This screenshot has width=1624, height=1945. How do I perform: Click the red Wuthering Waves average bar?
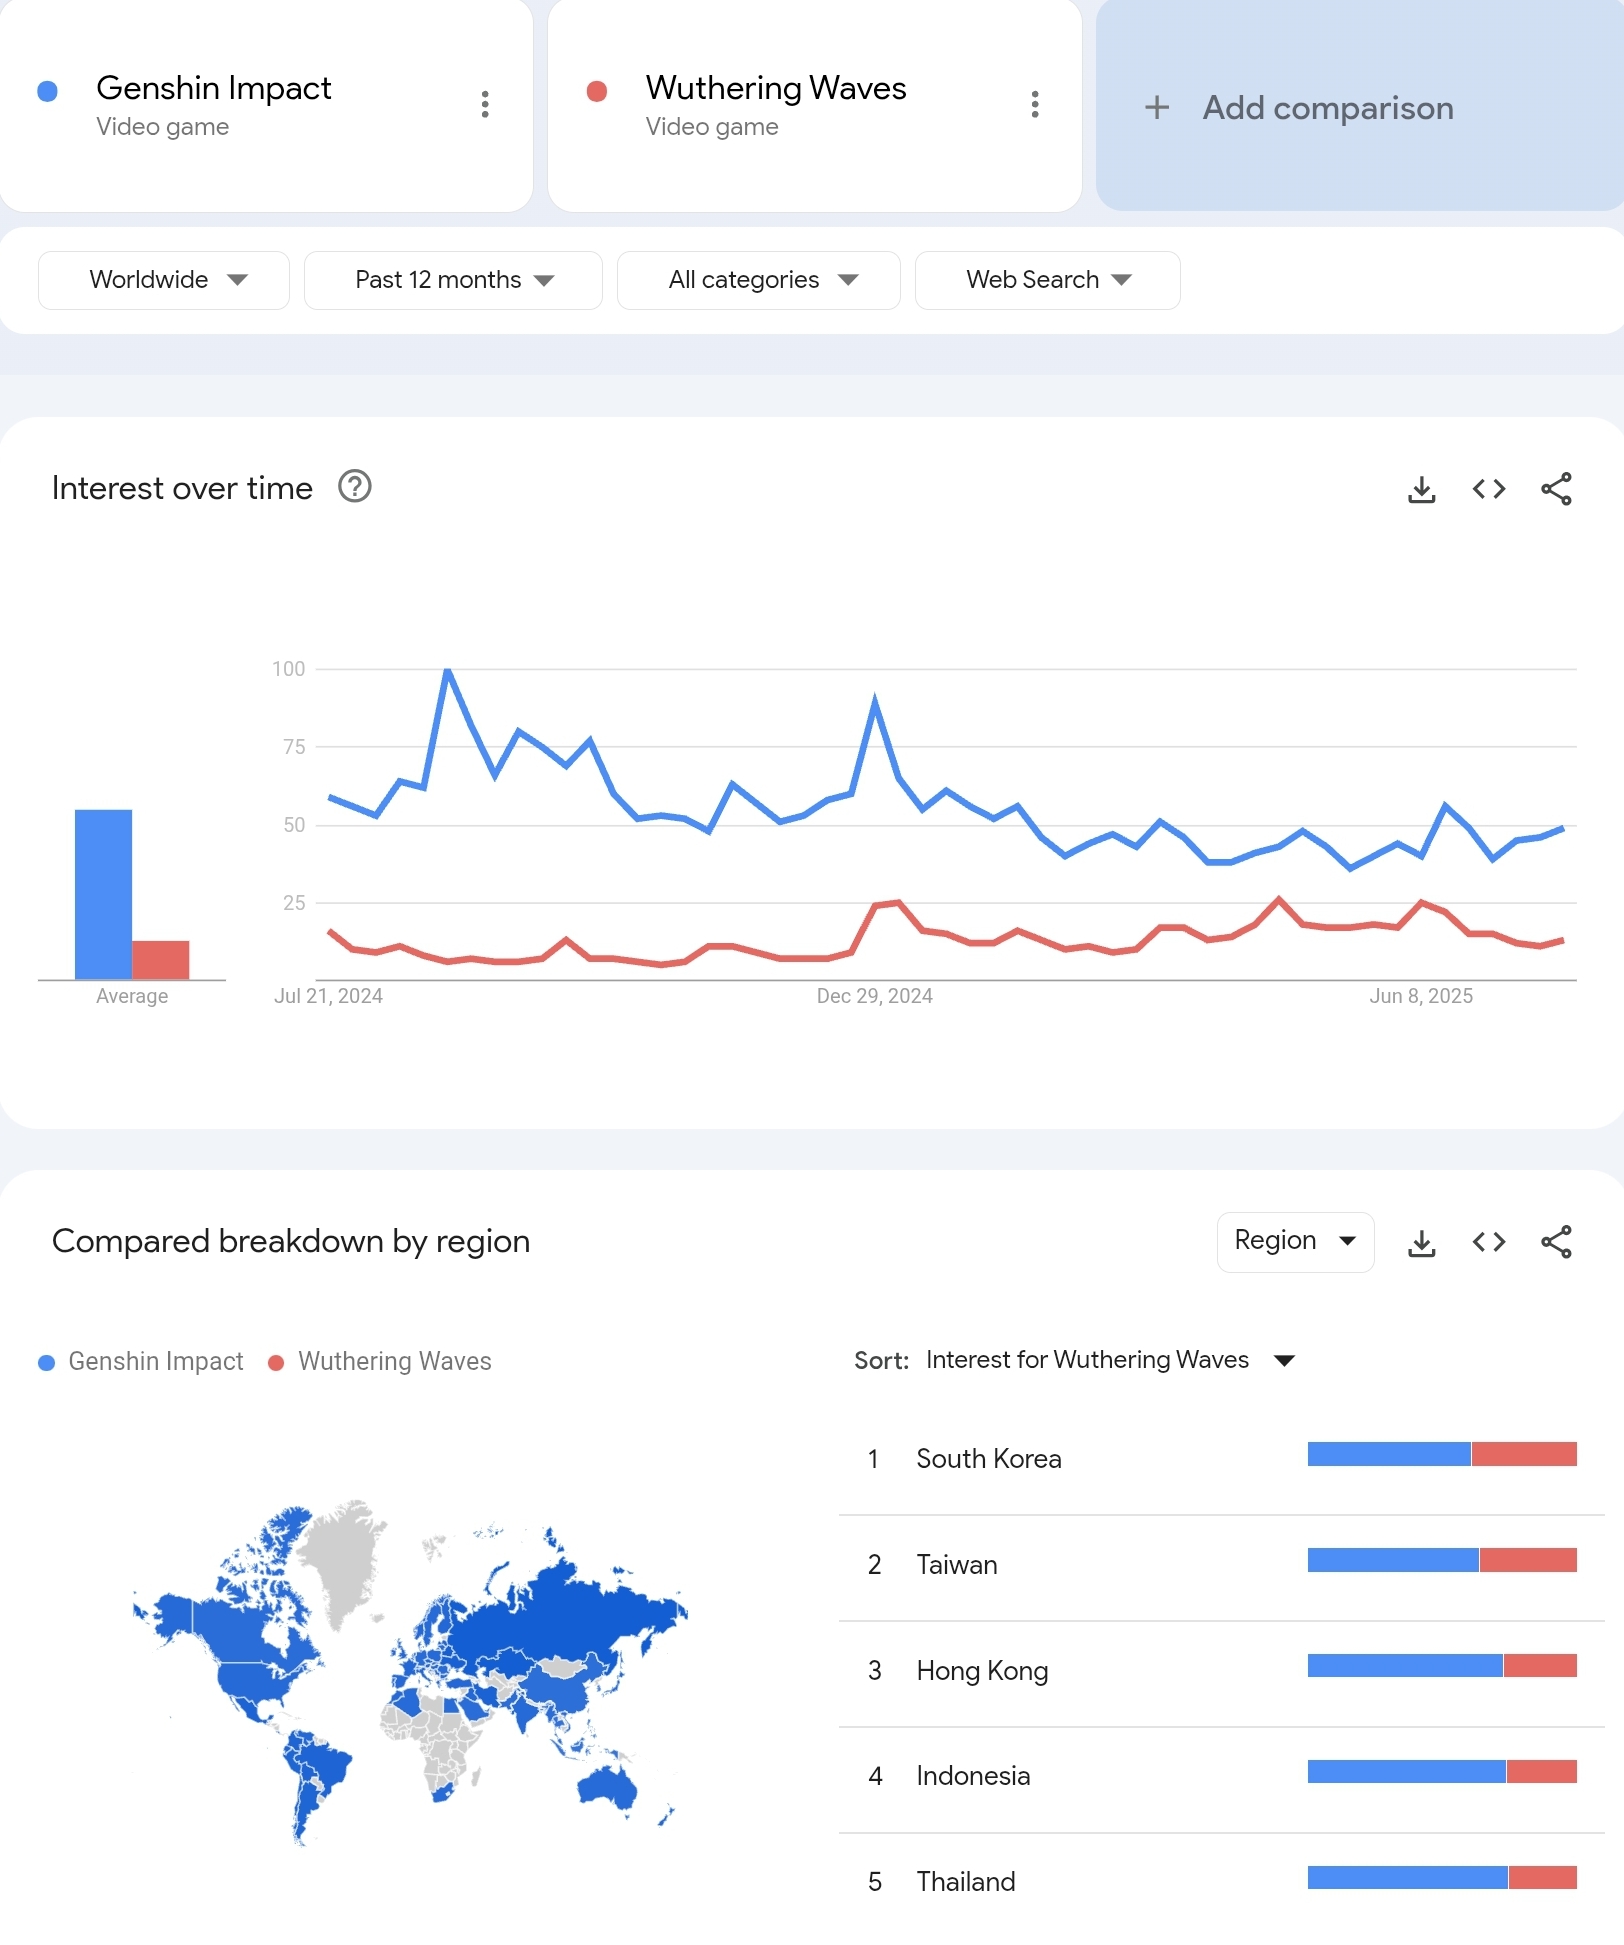pos(161,960)
